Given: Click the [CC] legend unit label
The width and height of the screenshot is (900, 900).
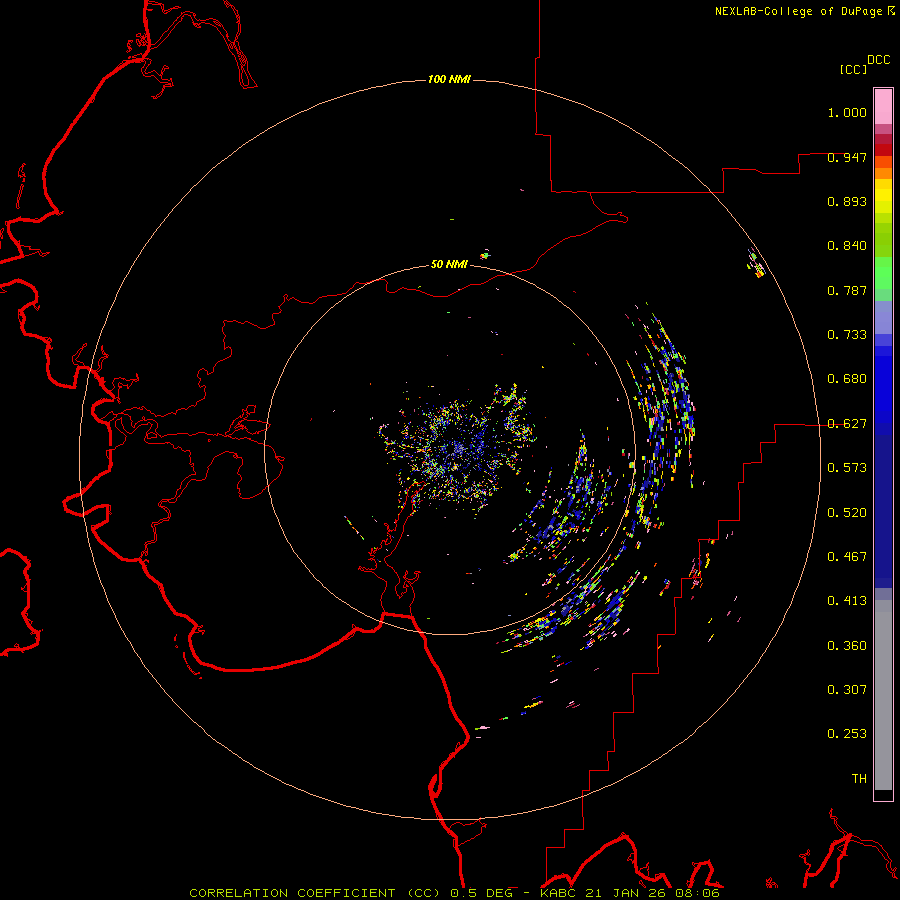Looking at the screenshot, I should click(x=853, y=69).
